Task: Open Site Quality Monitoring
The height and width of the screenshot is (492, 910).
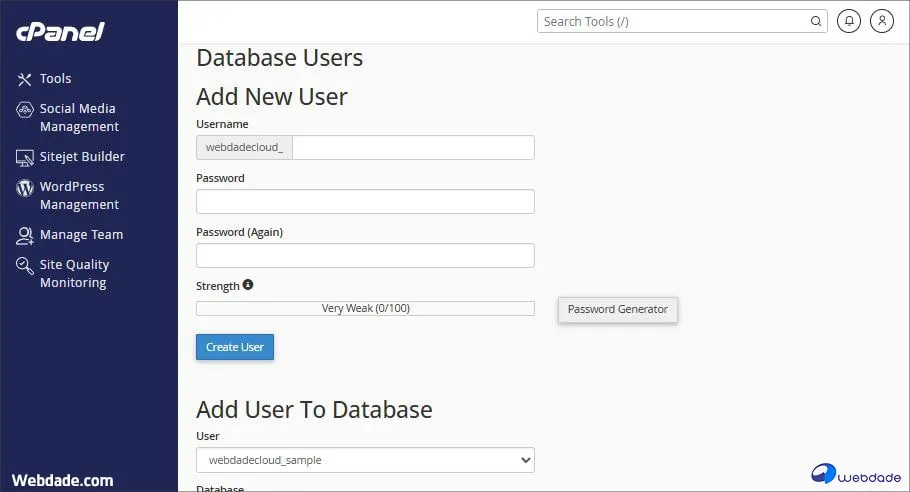Action: coord(74,273)
